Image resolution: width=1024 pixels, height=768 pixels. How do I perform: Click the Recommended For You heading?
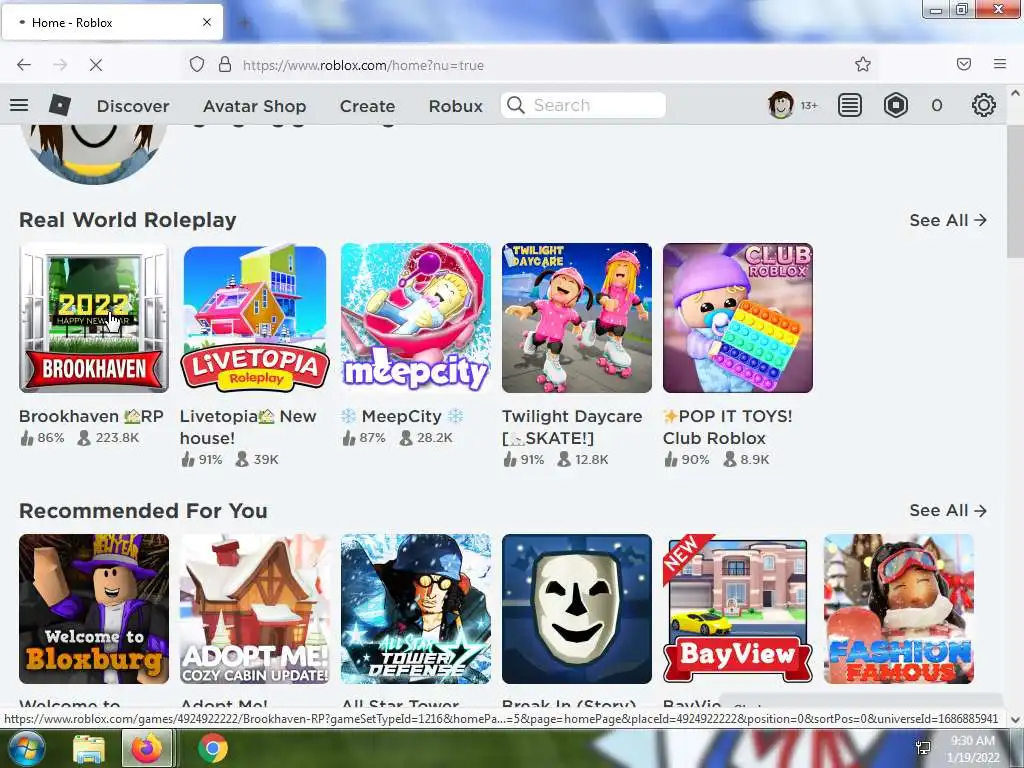point(144,510)
